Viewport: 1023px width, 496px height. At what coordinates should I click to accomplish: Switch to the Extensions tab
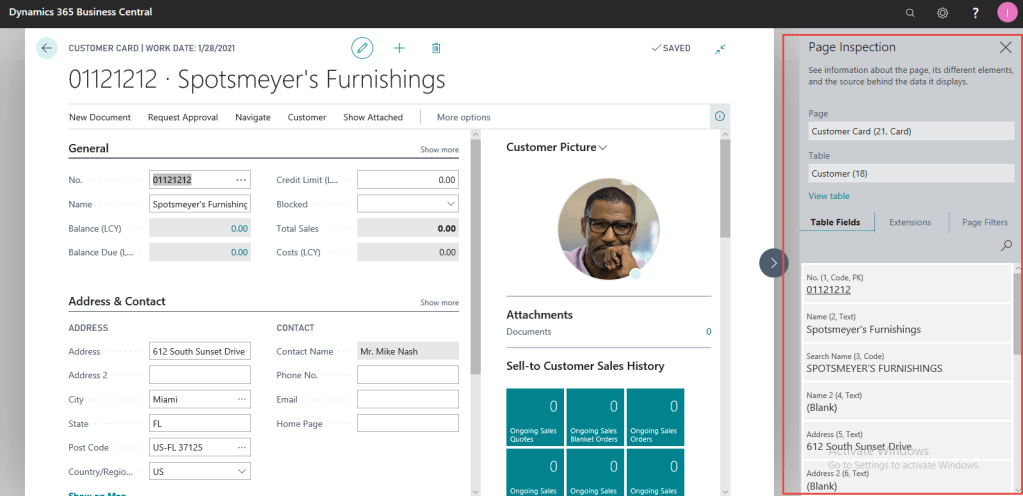coord(910,222)
